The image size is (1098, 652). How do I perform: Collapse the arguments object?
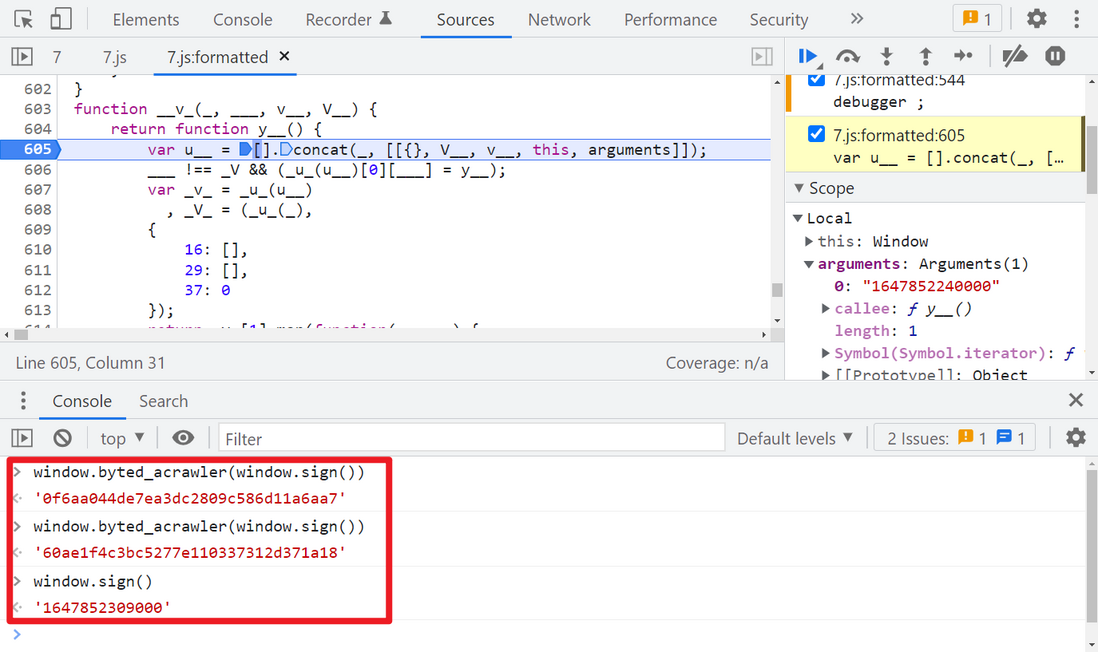809,264
